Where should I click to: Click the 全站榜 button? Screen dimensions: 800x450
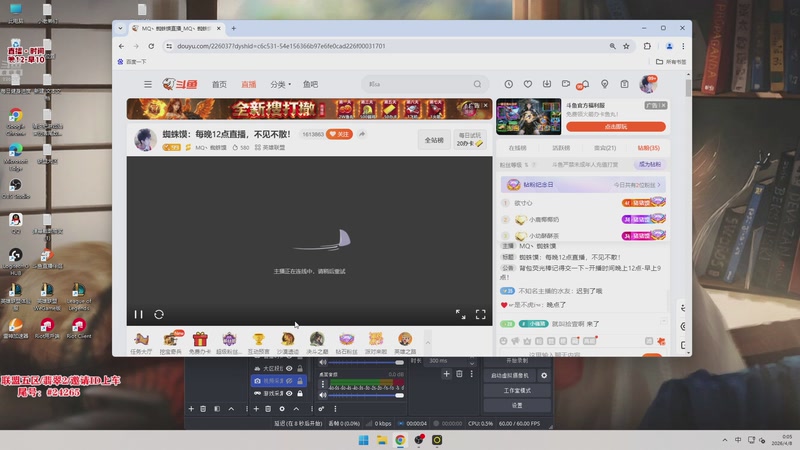434,140
